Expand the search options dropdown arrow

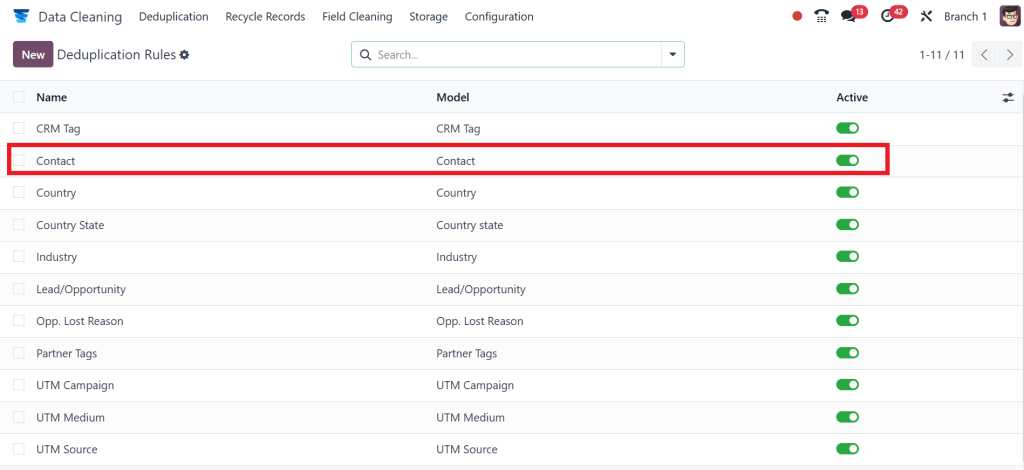(x=673, y=55)
